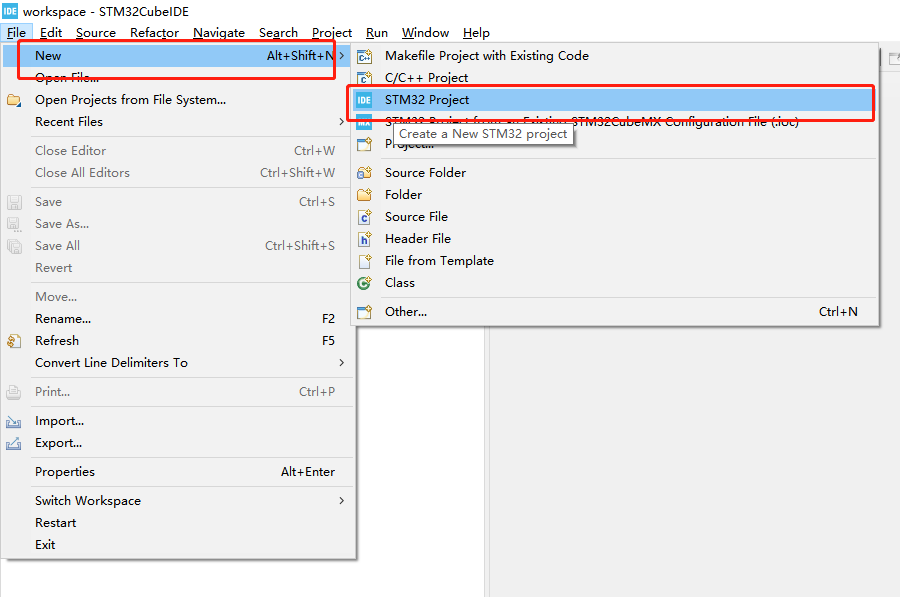900x597 pixels.
Task: Click the Class icon
Action: (x=364, y=283)
